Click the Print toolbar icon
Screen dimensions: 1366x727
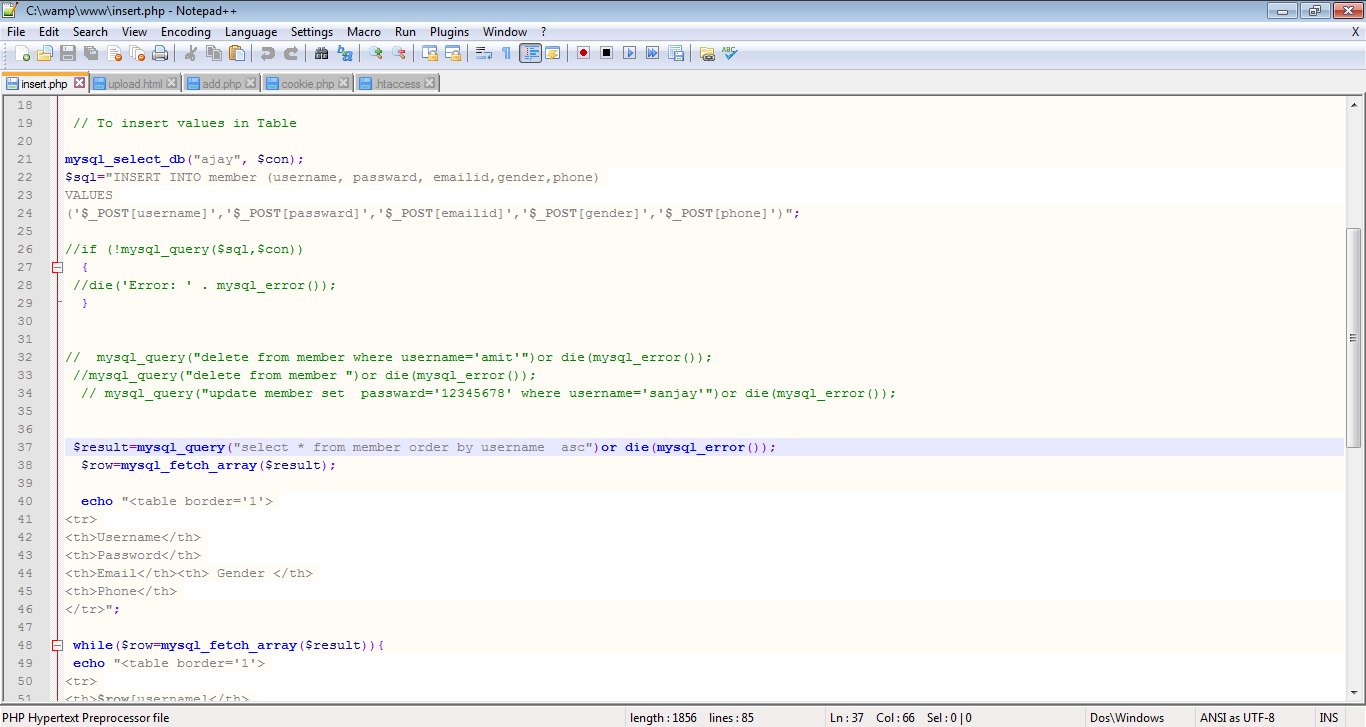[x=160, y=53]
